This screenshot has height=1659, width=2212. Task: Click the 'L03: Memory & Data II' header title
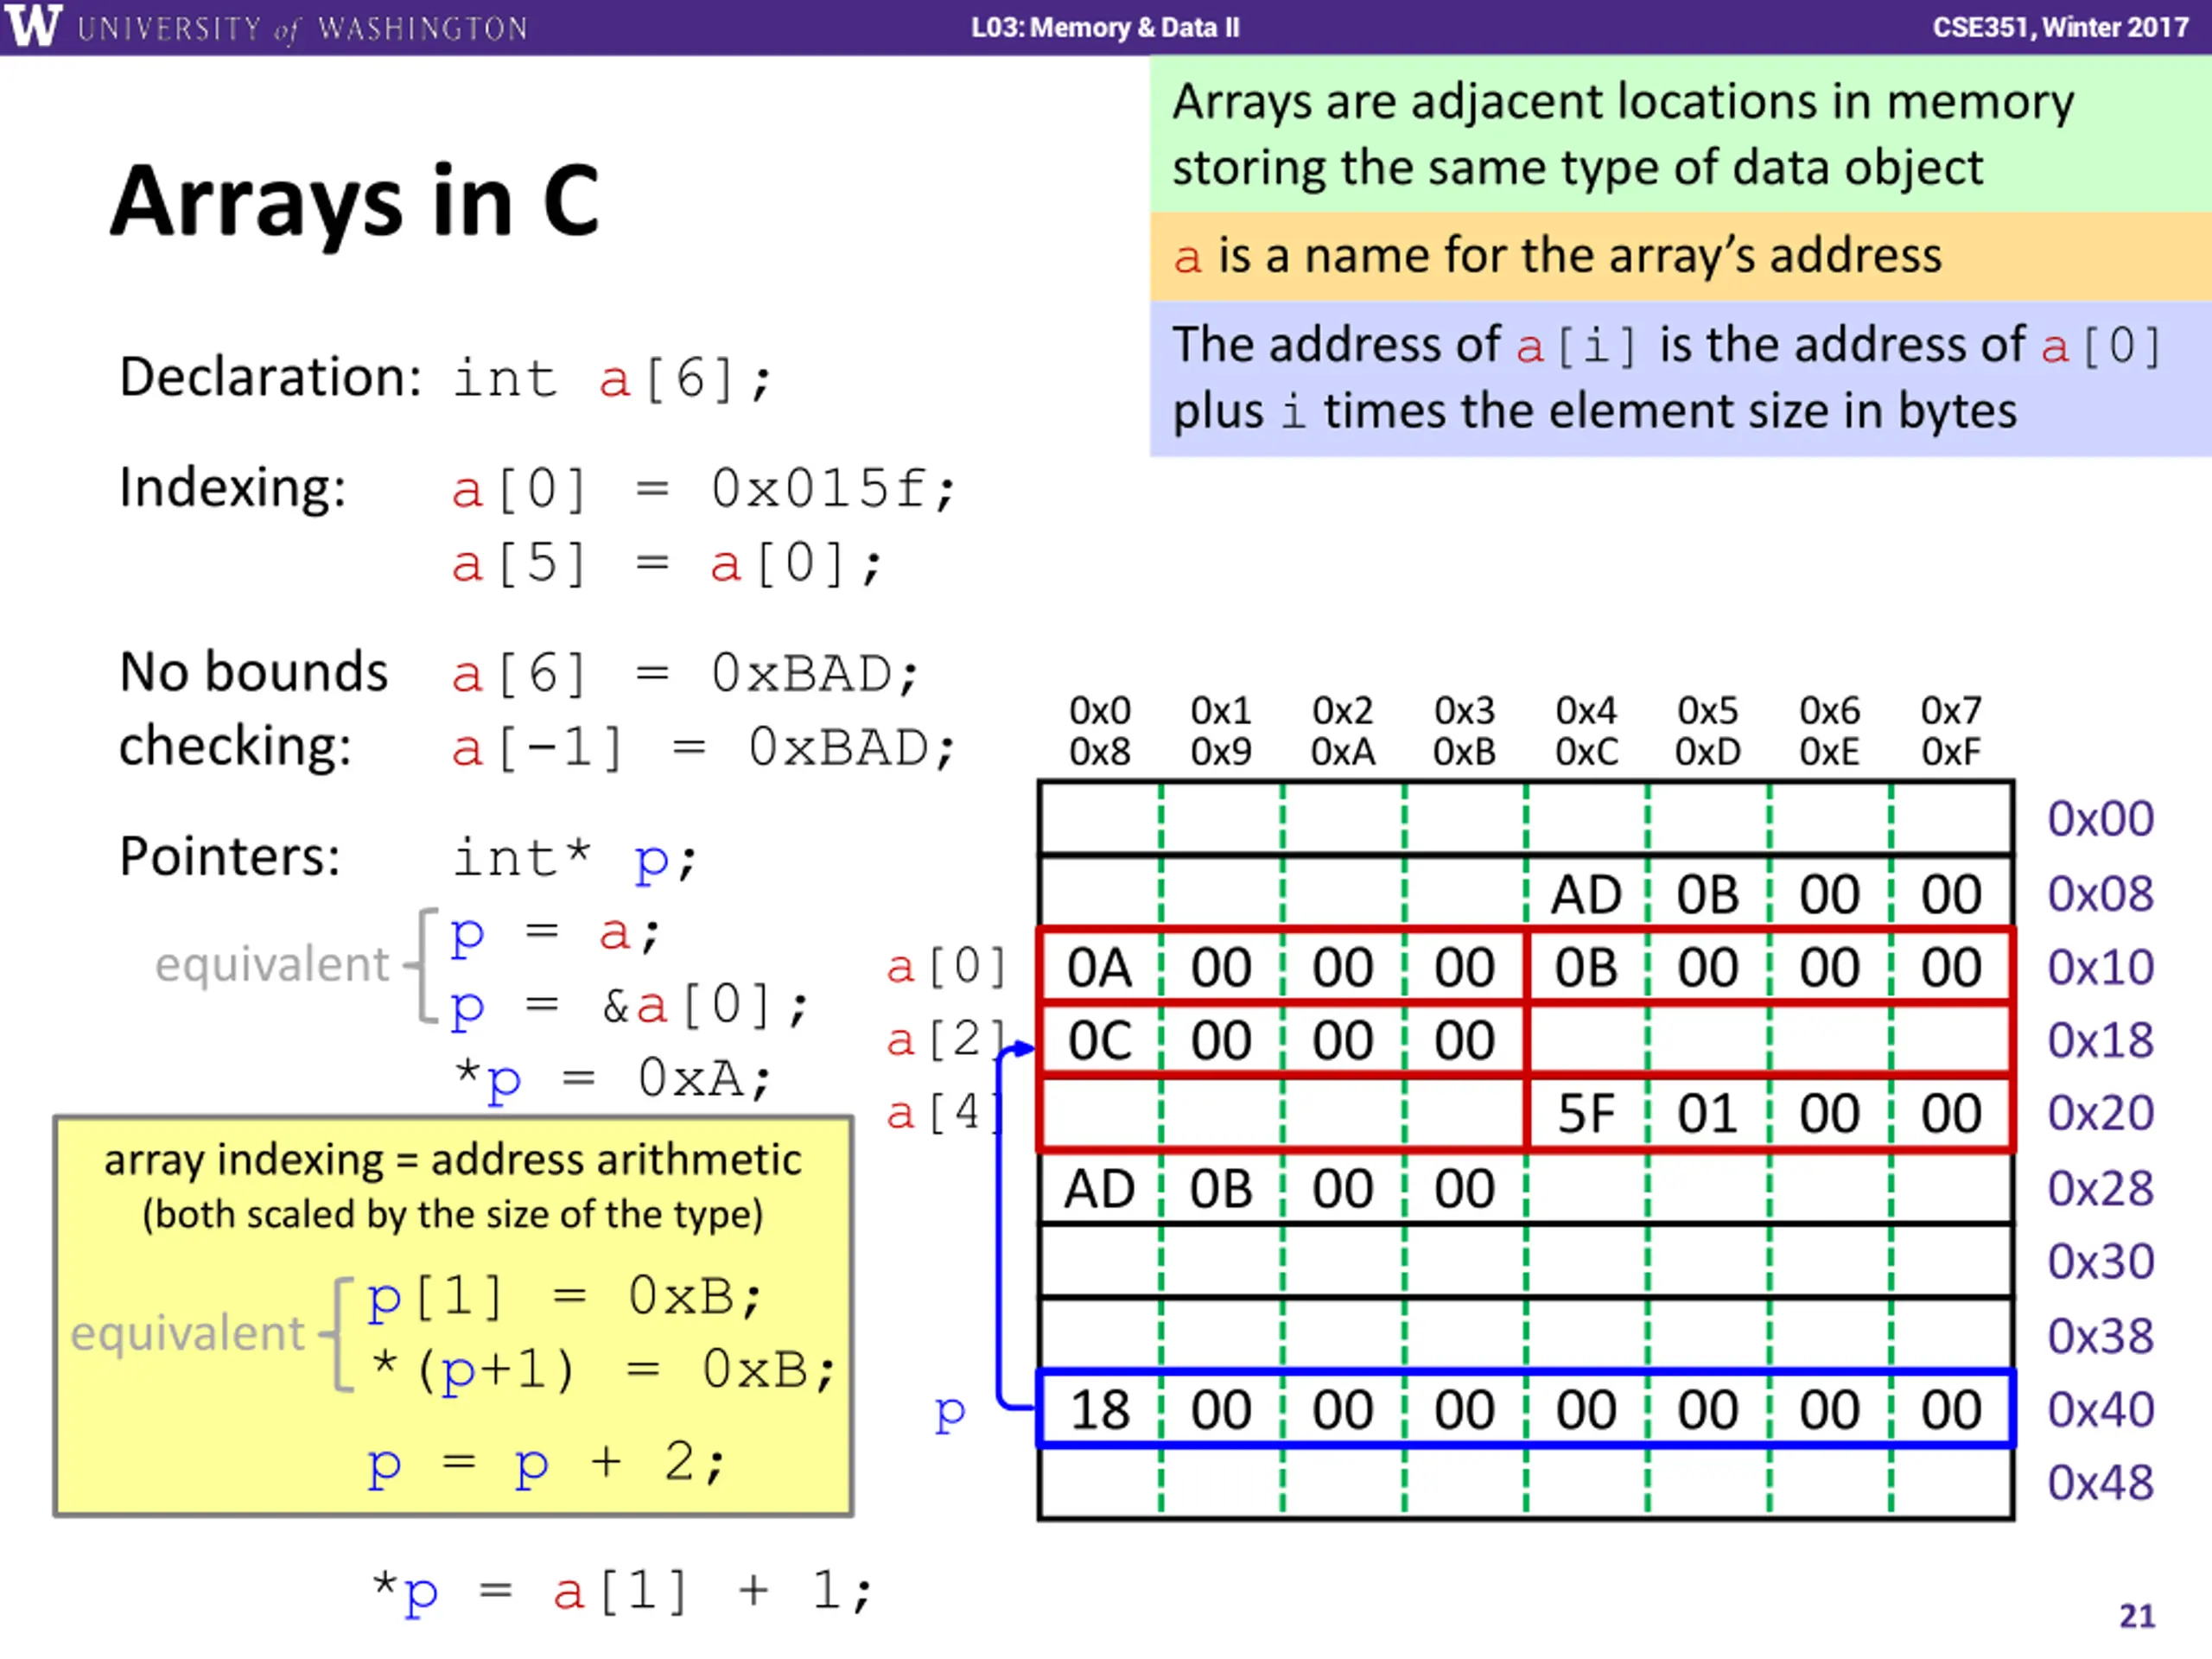pos(1105,27)
